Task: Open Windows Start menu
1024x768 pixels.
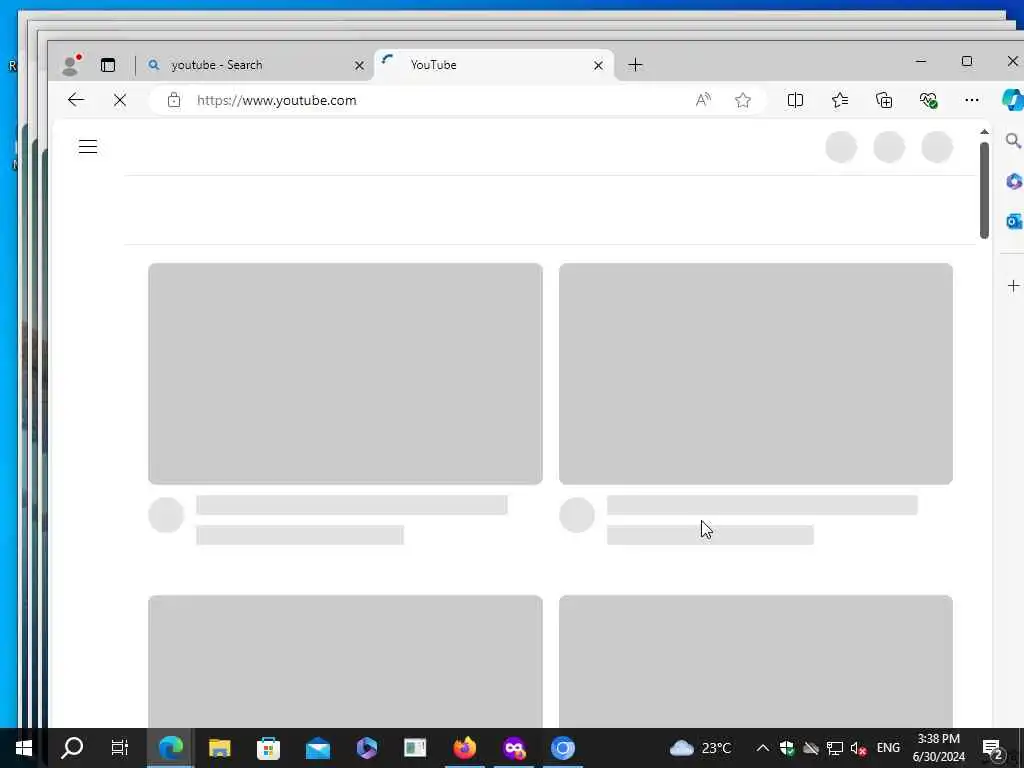Action: 24,748
